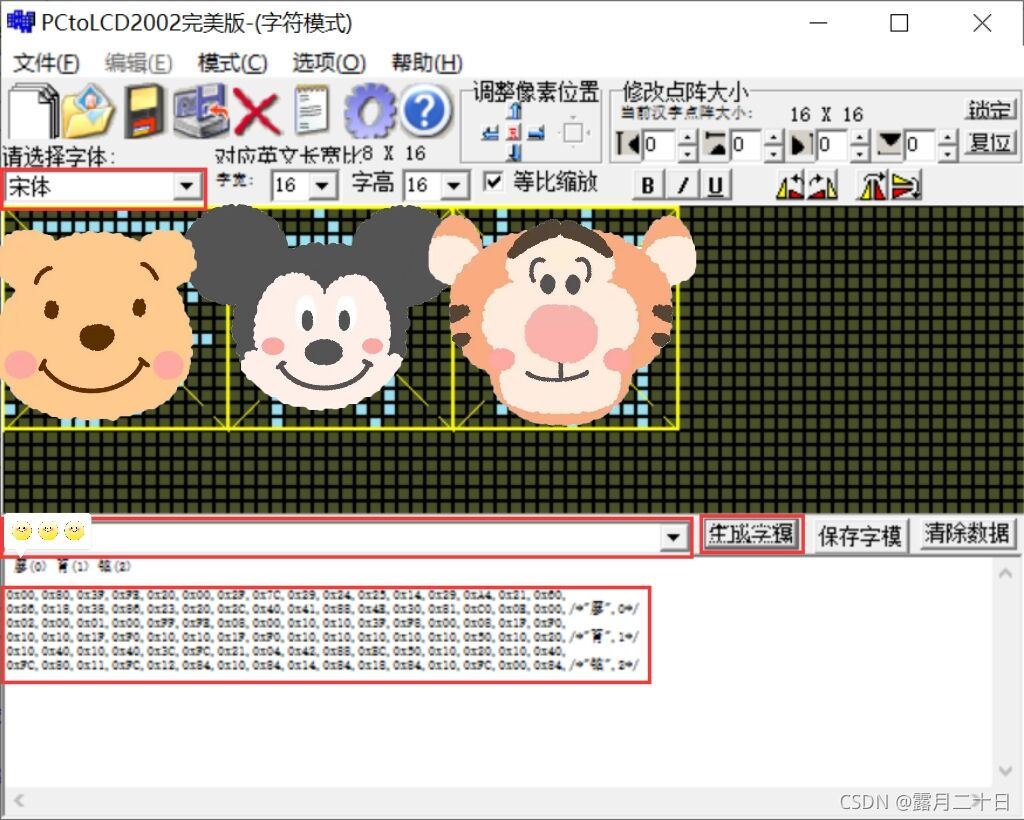Open the 编辑(E) menu

(x=138, y=63)
